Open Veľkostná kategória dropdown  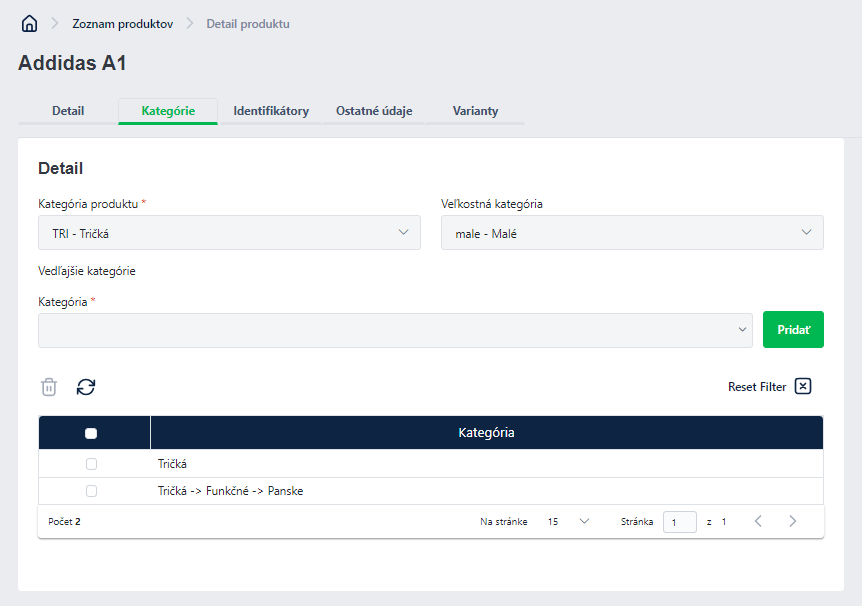(632, 233)
